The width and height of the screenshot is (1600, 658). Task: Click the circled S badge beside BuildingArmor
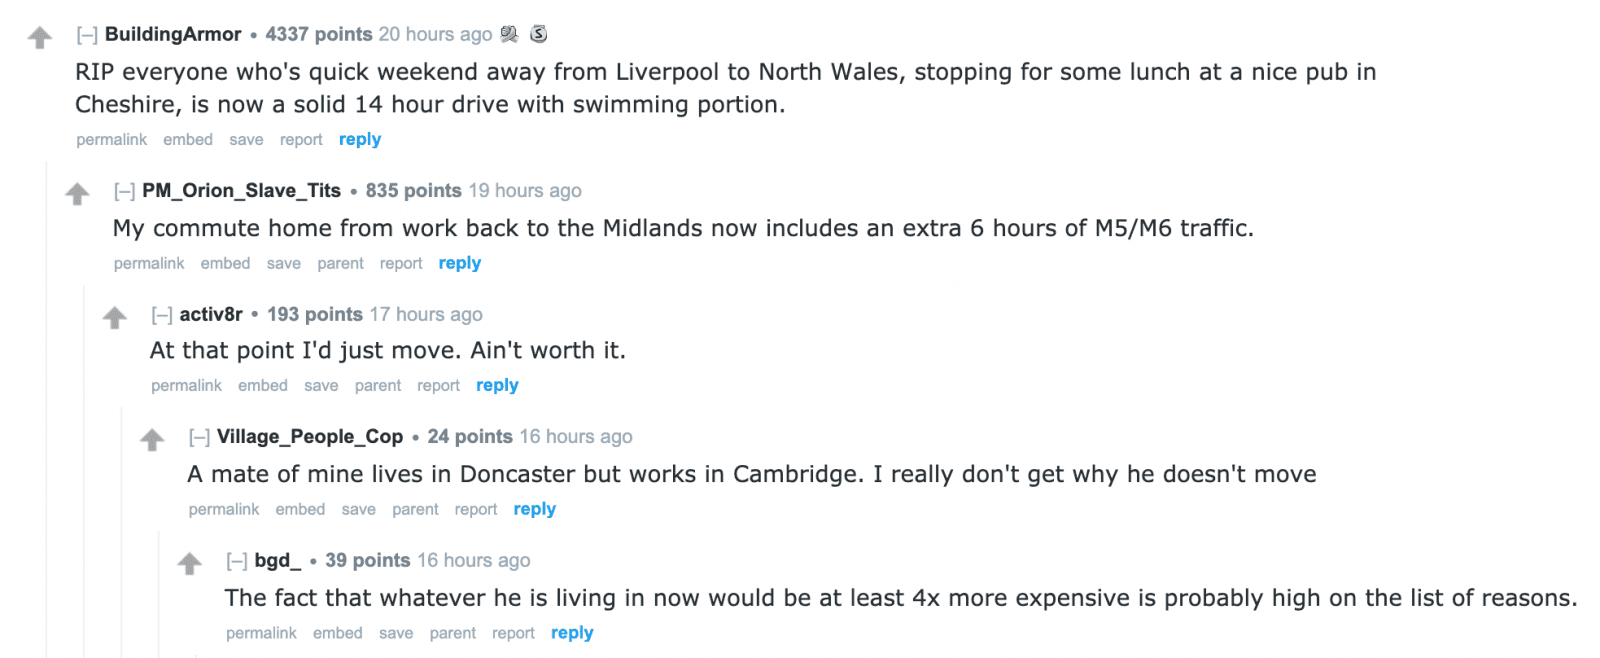(538, 34)
